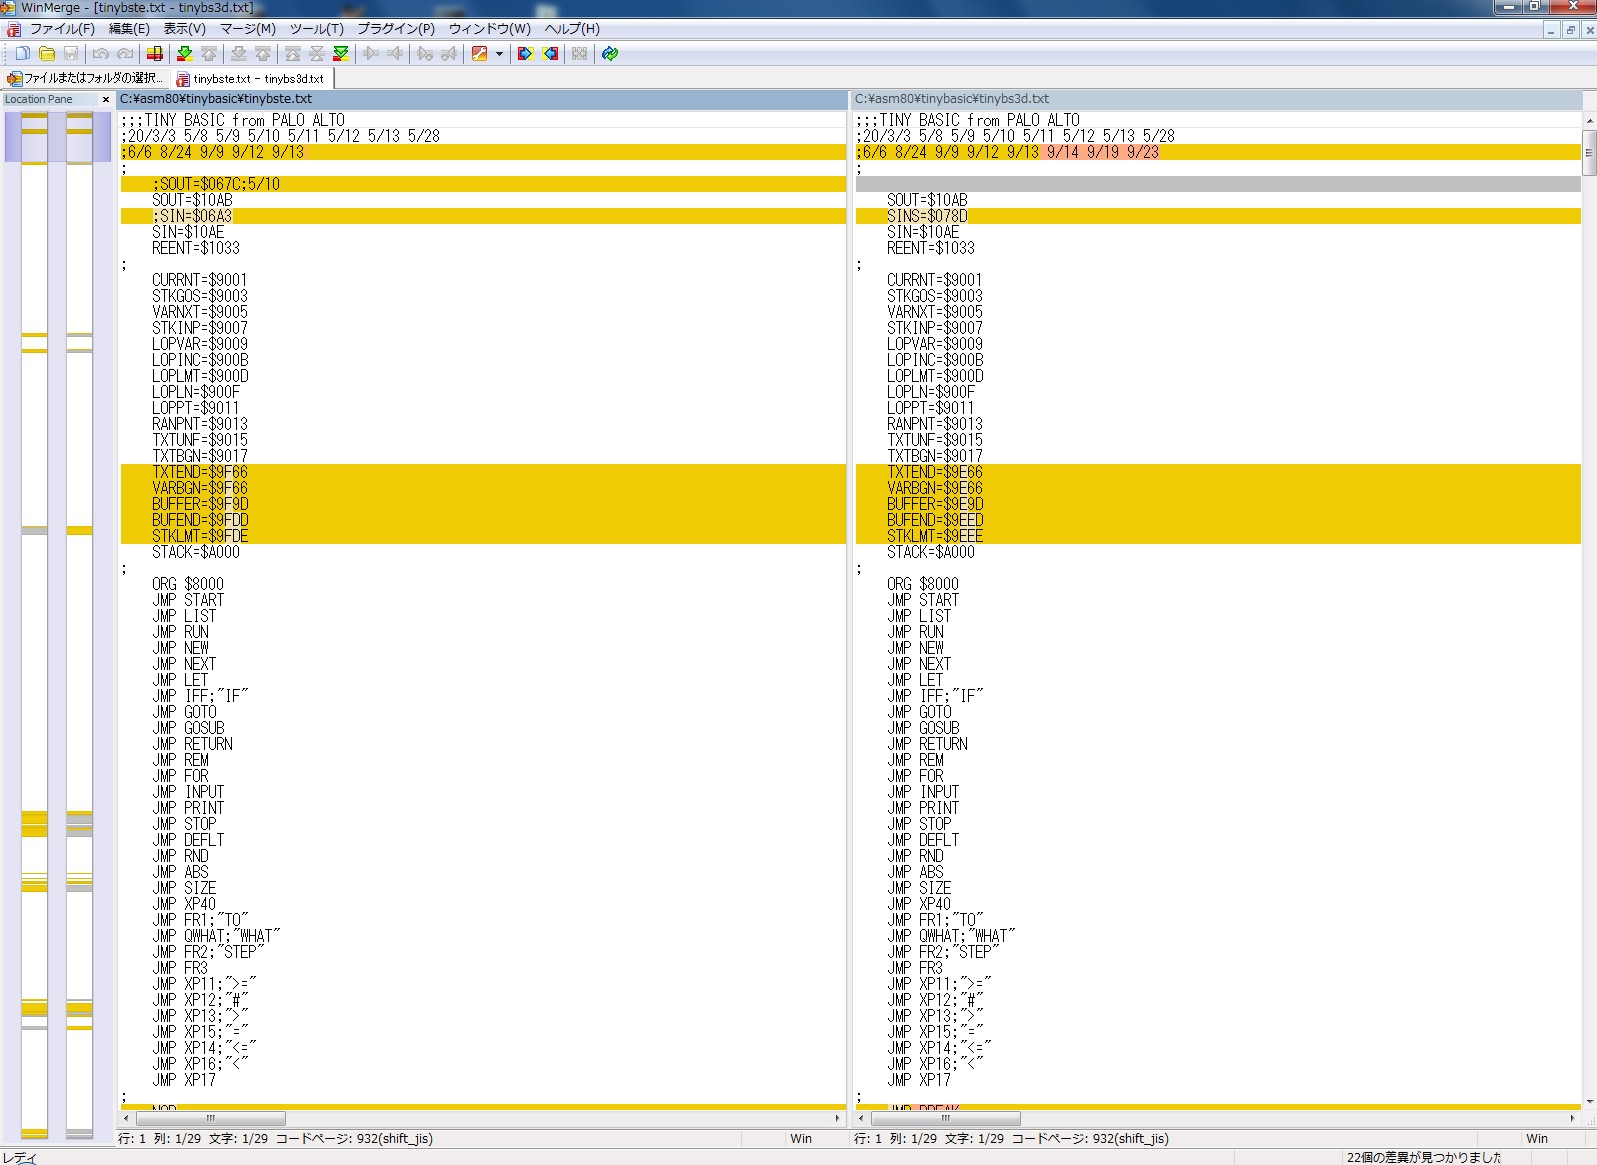Click the WinMerge MDI document icon in menu bar

pyautogui.click(x=14, y=29)
